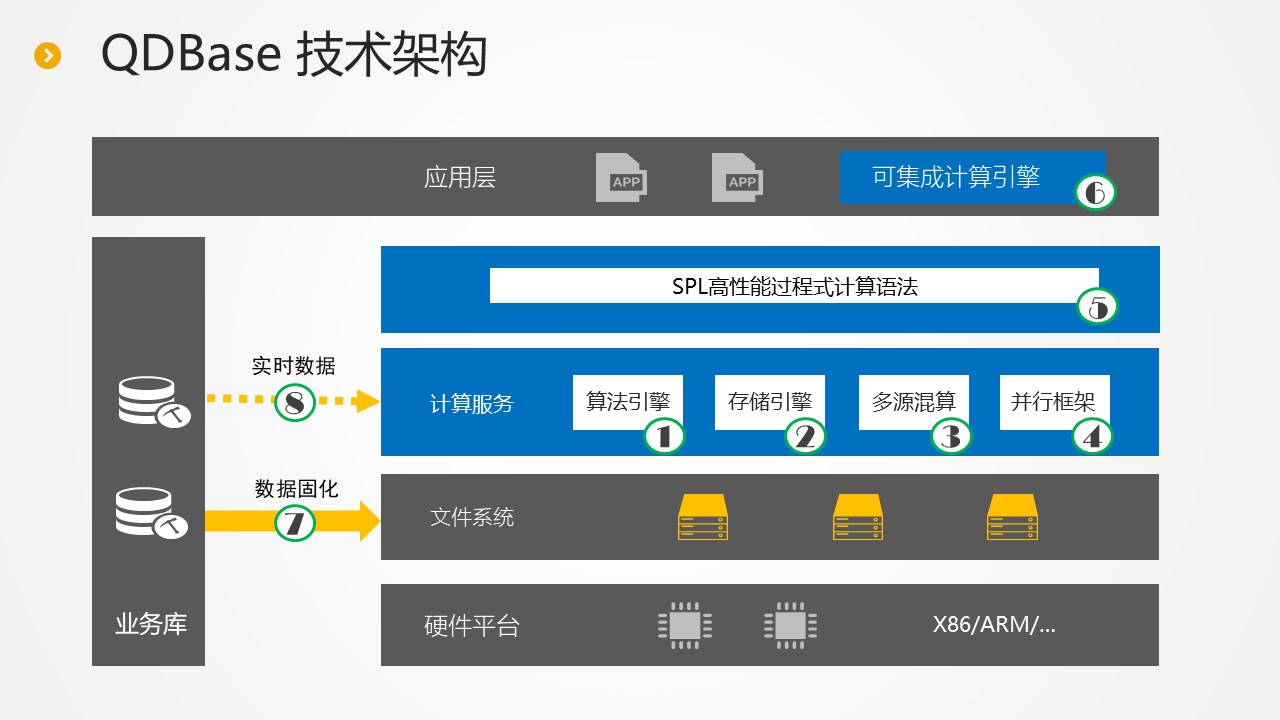Click the upper database icon beside 实时数据
The image size is (1280, 720).
pyautogui.click(x=153, y=402)
